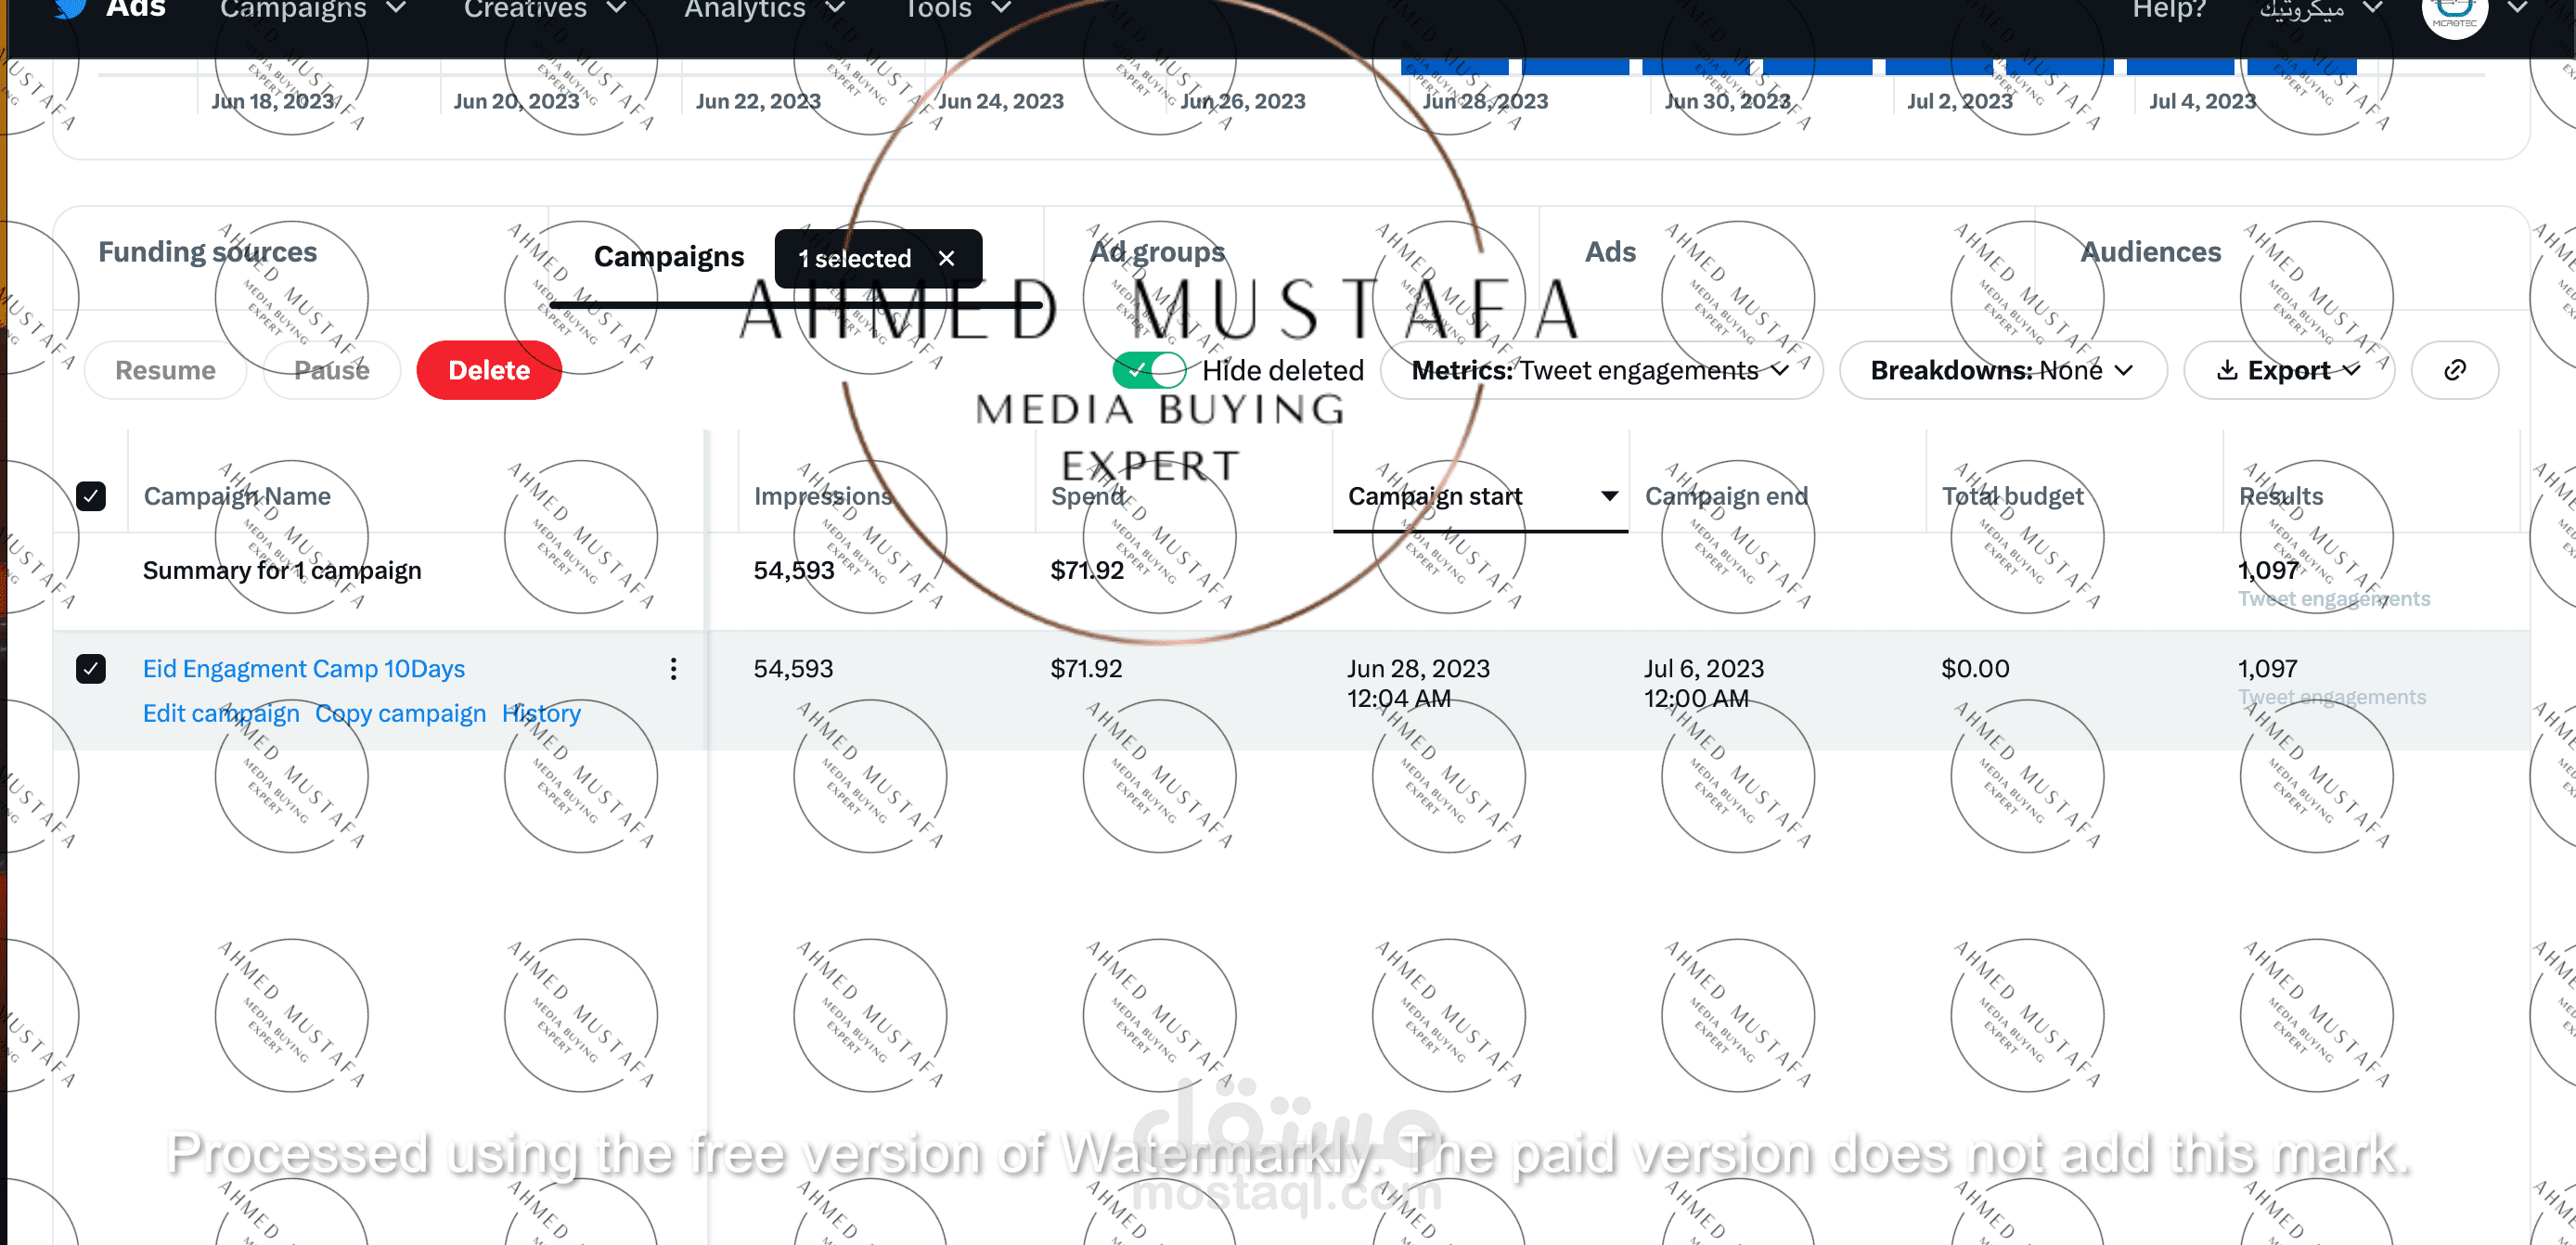
Task: Switch to the Funding sources tab
Action: click(207, 251)
